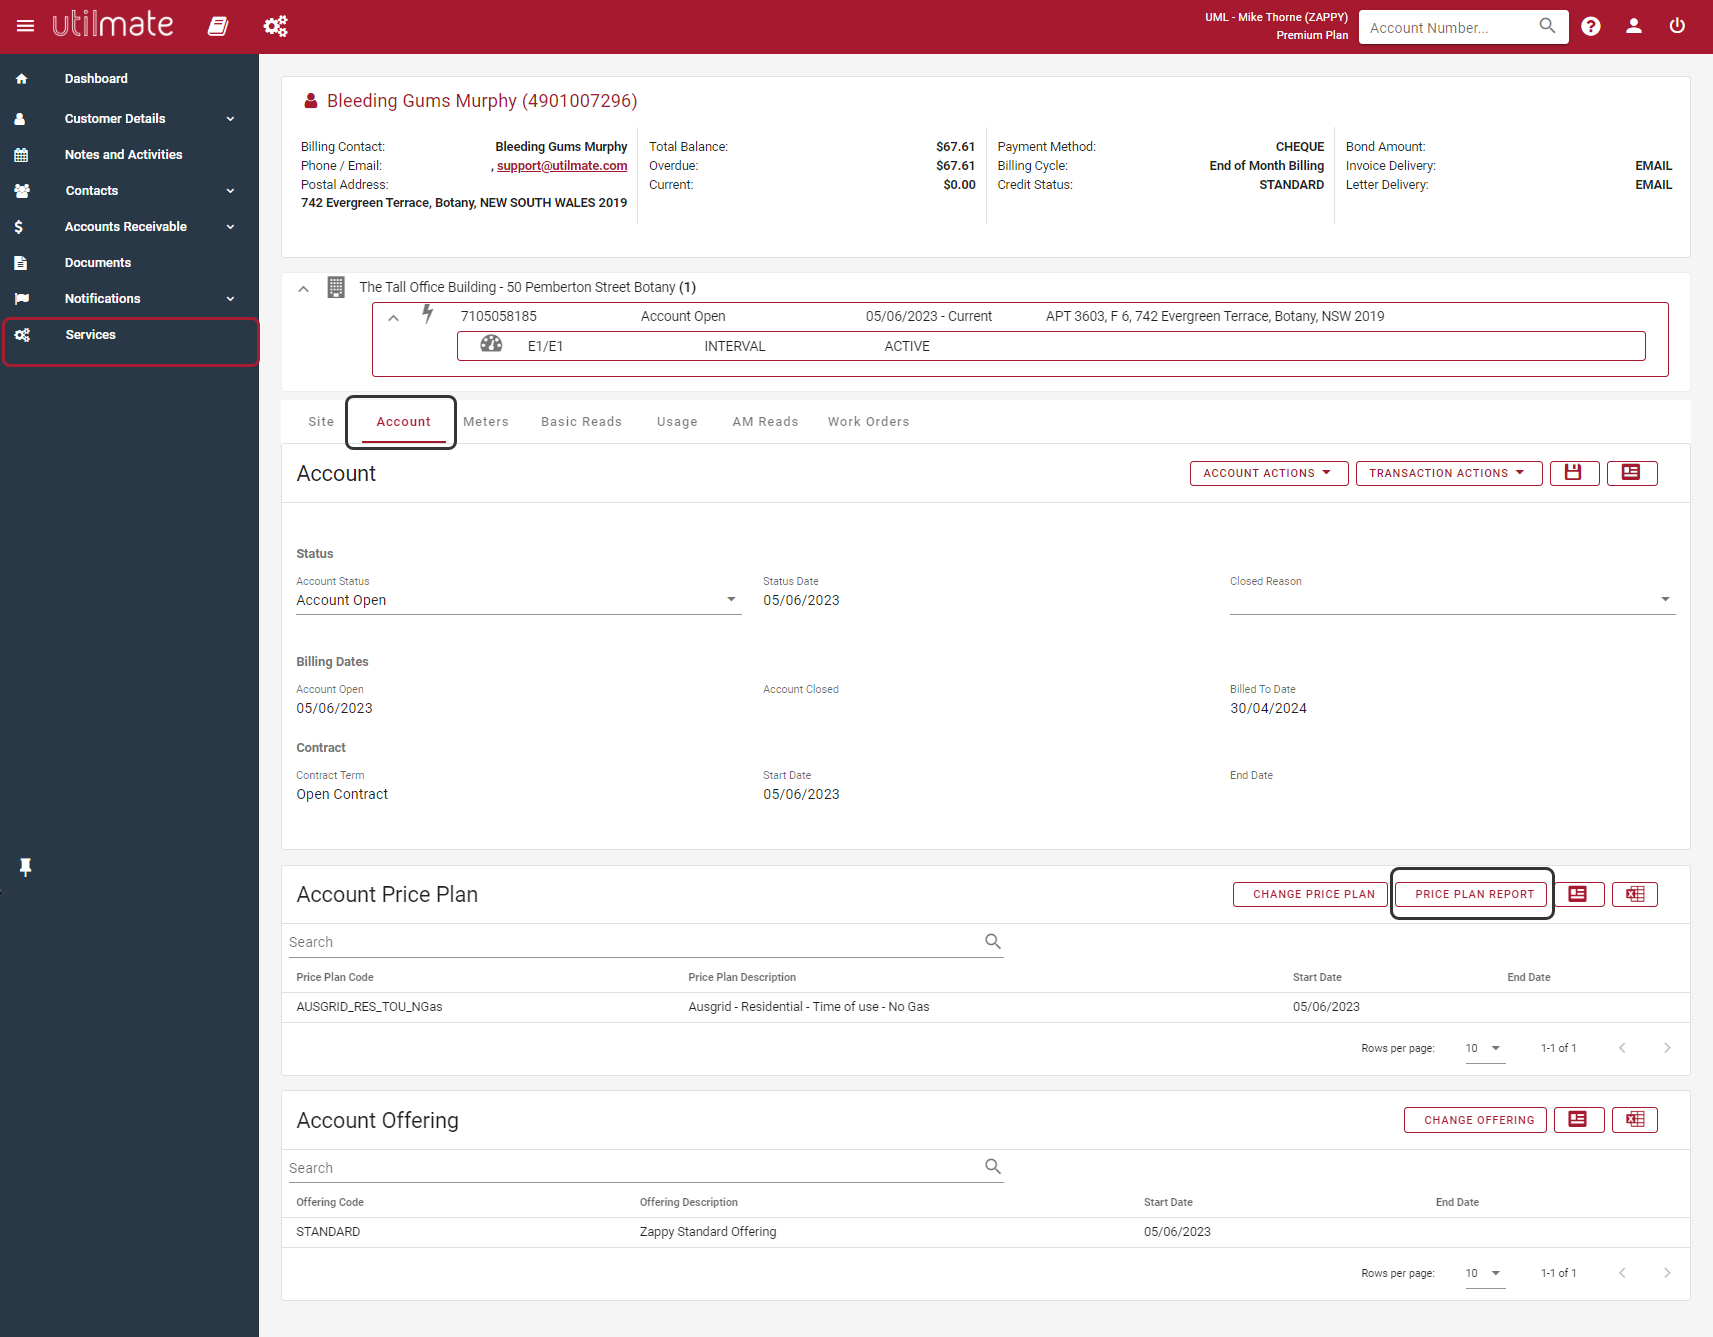The height and width of the screenshot is (1337, 1713).
Task: Click the gears icon in top bar
Action: (275, 26)
